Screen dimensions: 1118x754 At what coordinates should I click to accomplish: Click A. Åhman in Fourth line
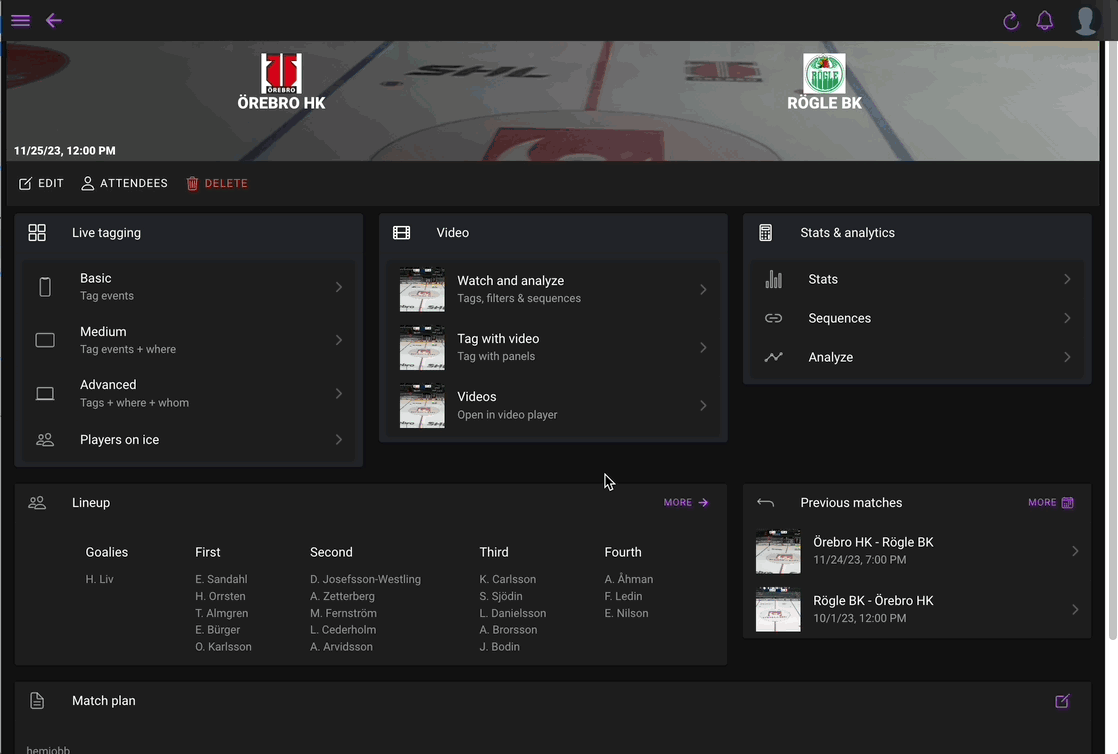pyautogui.click(x=629, y=579)
